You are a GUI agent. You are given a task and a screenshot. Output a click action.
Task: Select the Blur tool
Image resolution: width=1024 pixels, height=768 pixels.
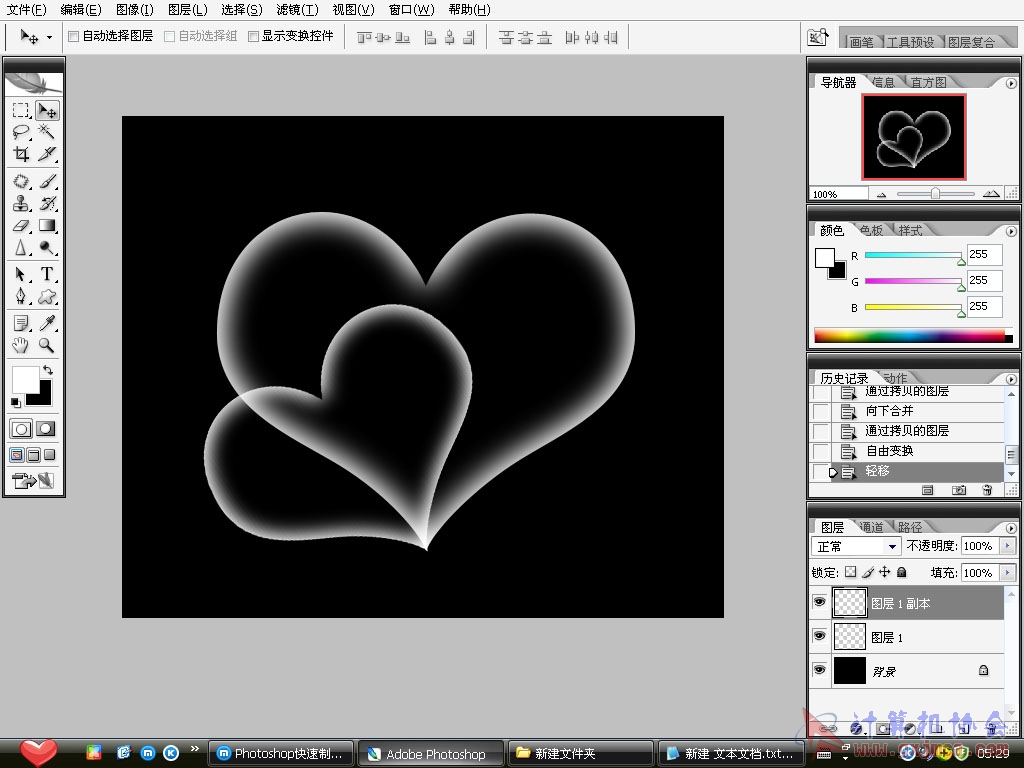(21, 248)
